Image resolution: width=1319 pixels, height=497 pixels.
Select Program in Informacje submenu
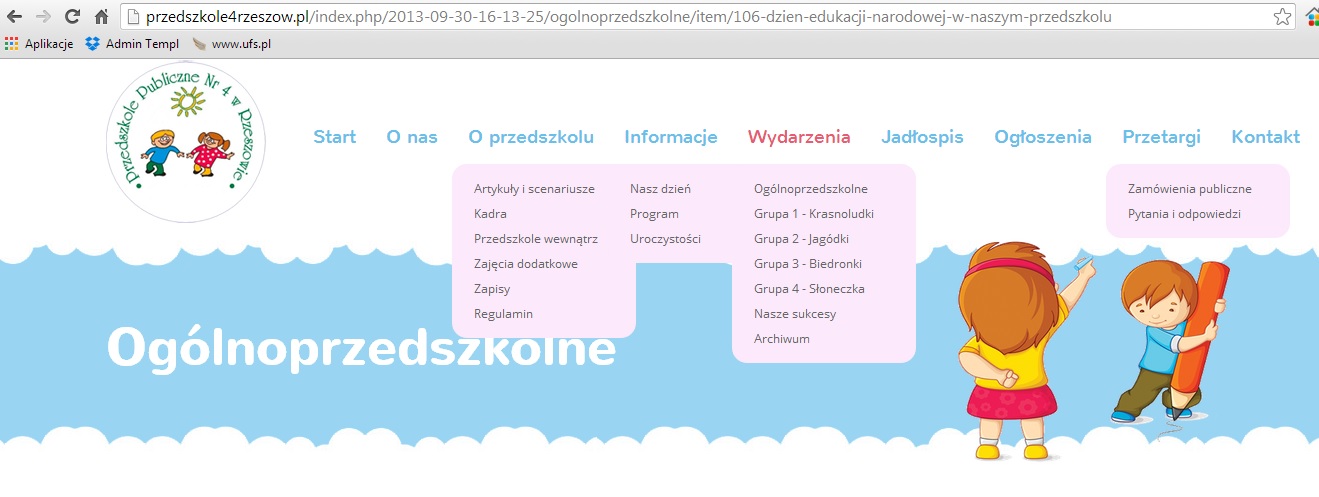pos(654,214)
